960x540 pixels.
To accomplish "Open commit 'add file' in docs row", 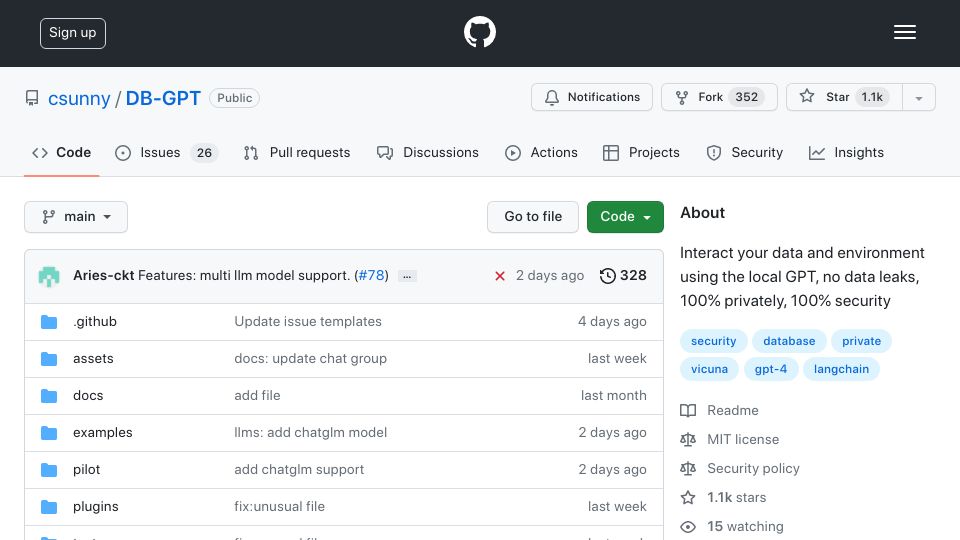I will point(257,396).
